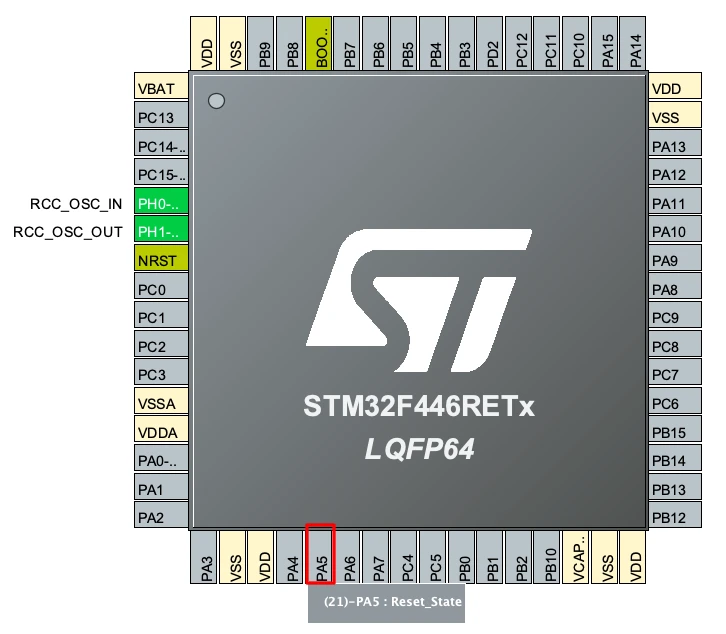Select the PC15 oscillator pin
The width and height of the screenshot is (726, 634).
click(x=161, y=171)
